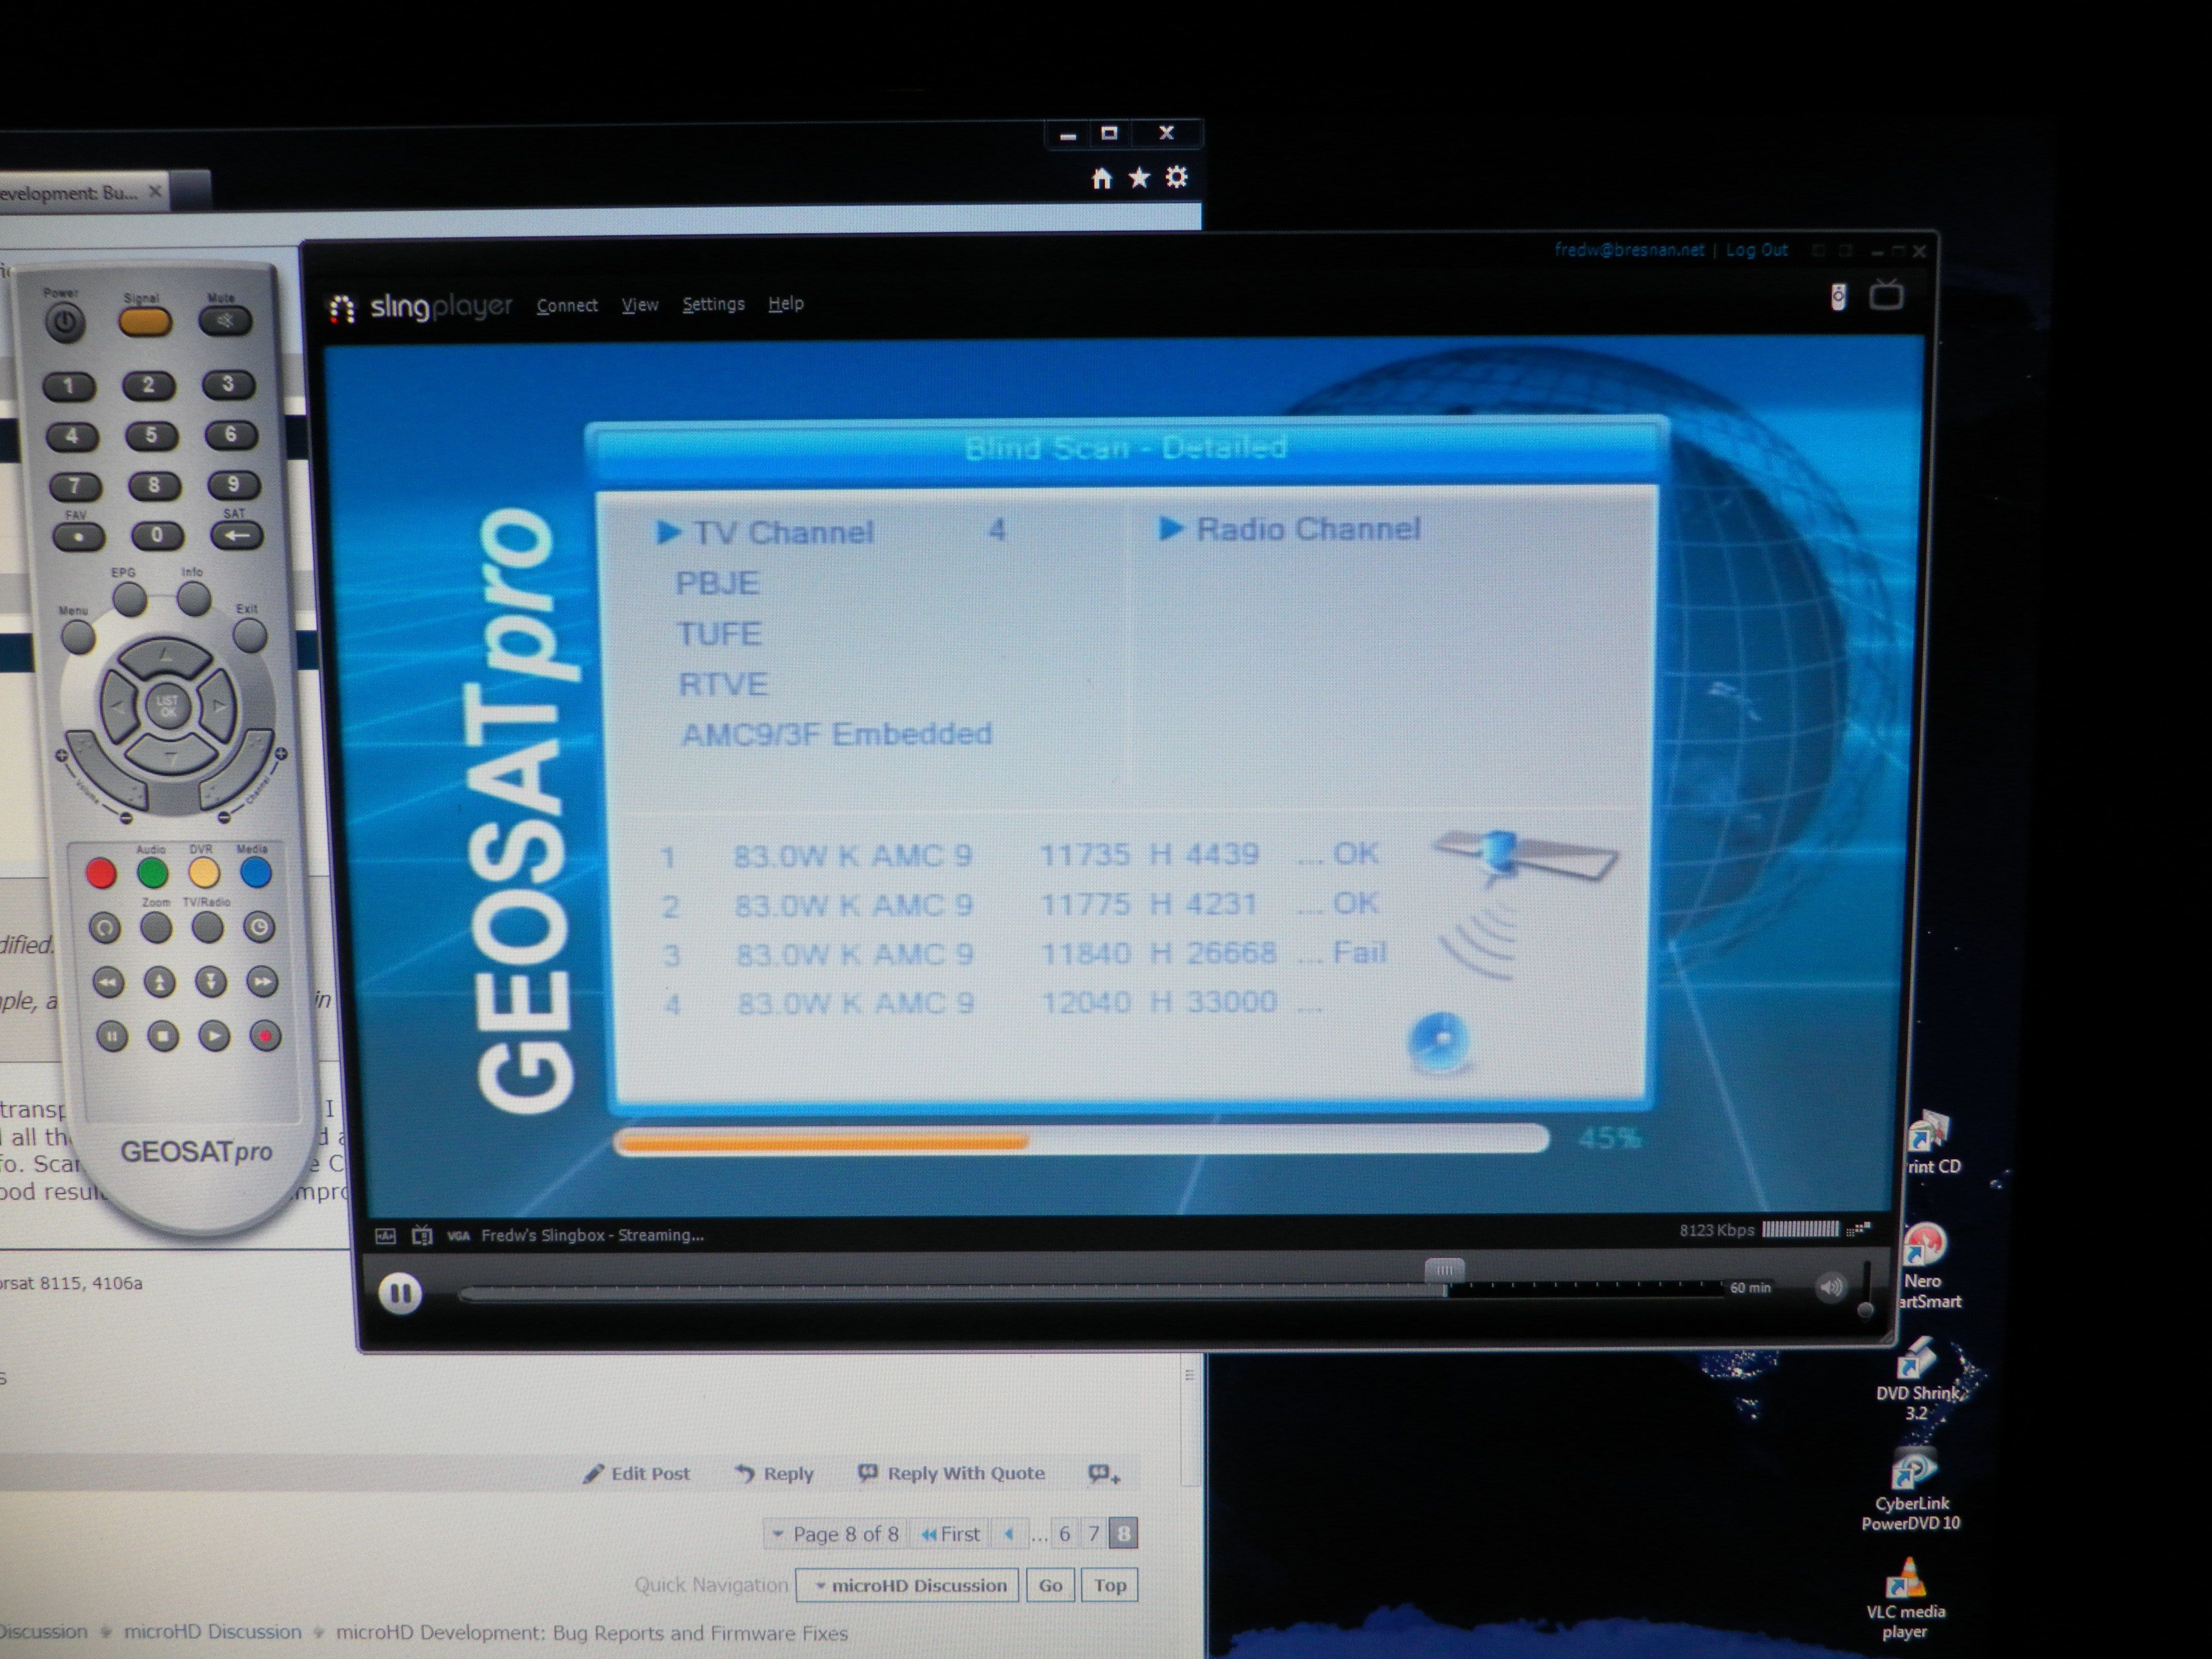Click the EPG button on the remote
The image size is (2212, 1659).
coord(129,600)
